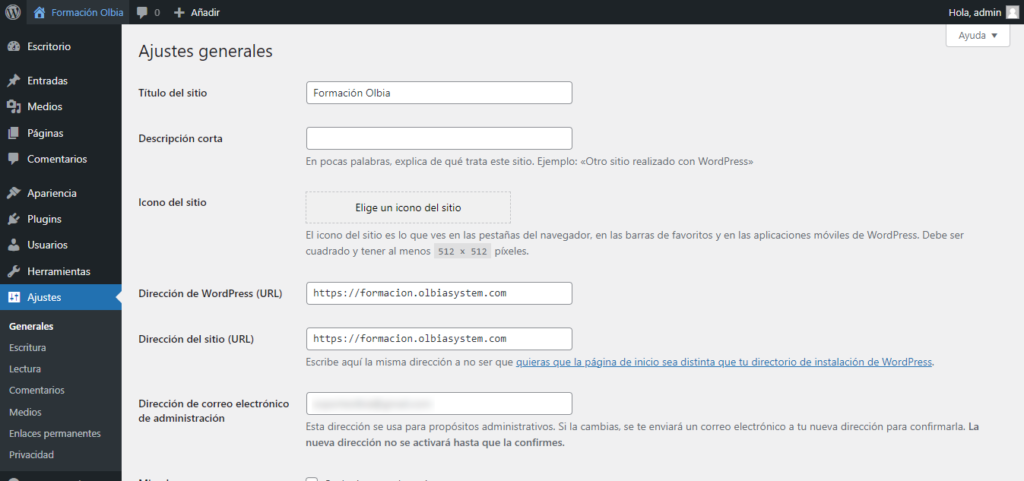The height and width of the screenshot is (481, 1024).
Task: Click the Ajustes generales heading
Action: pos(206,52)
